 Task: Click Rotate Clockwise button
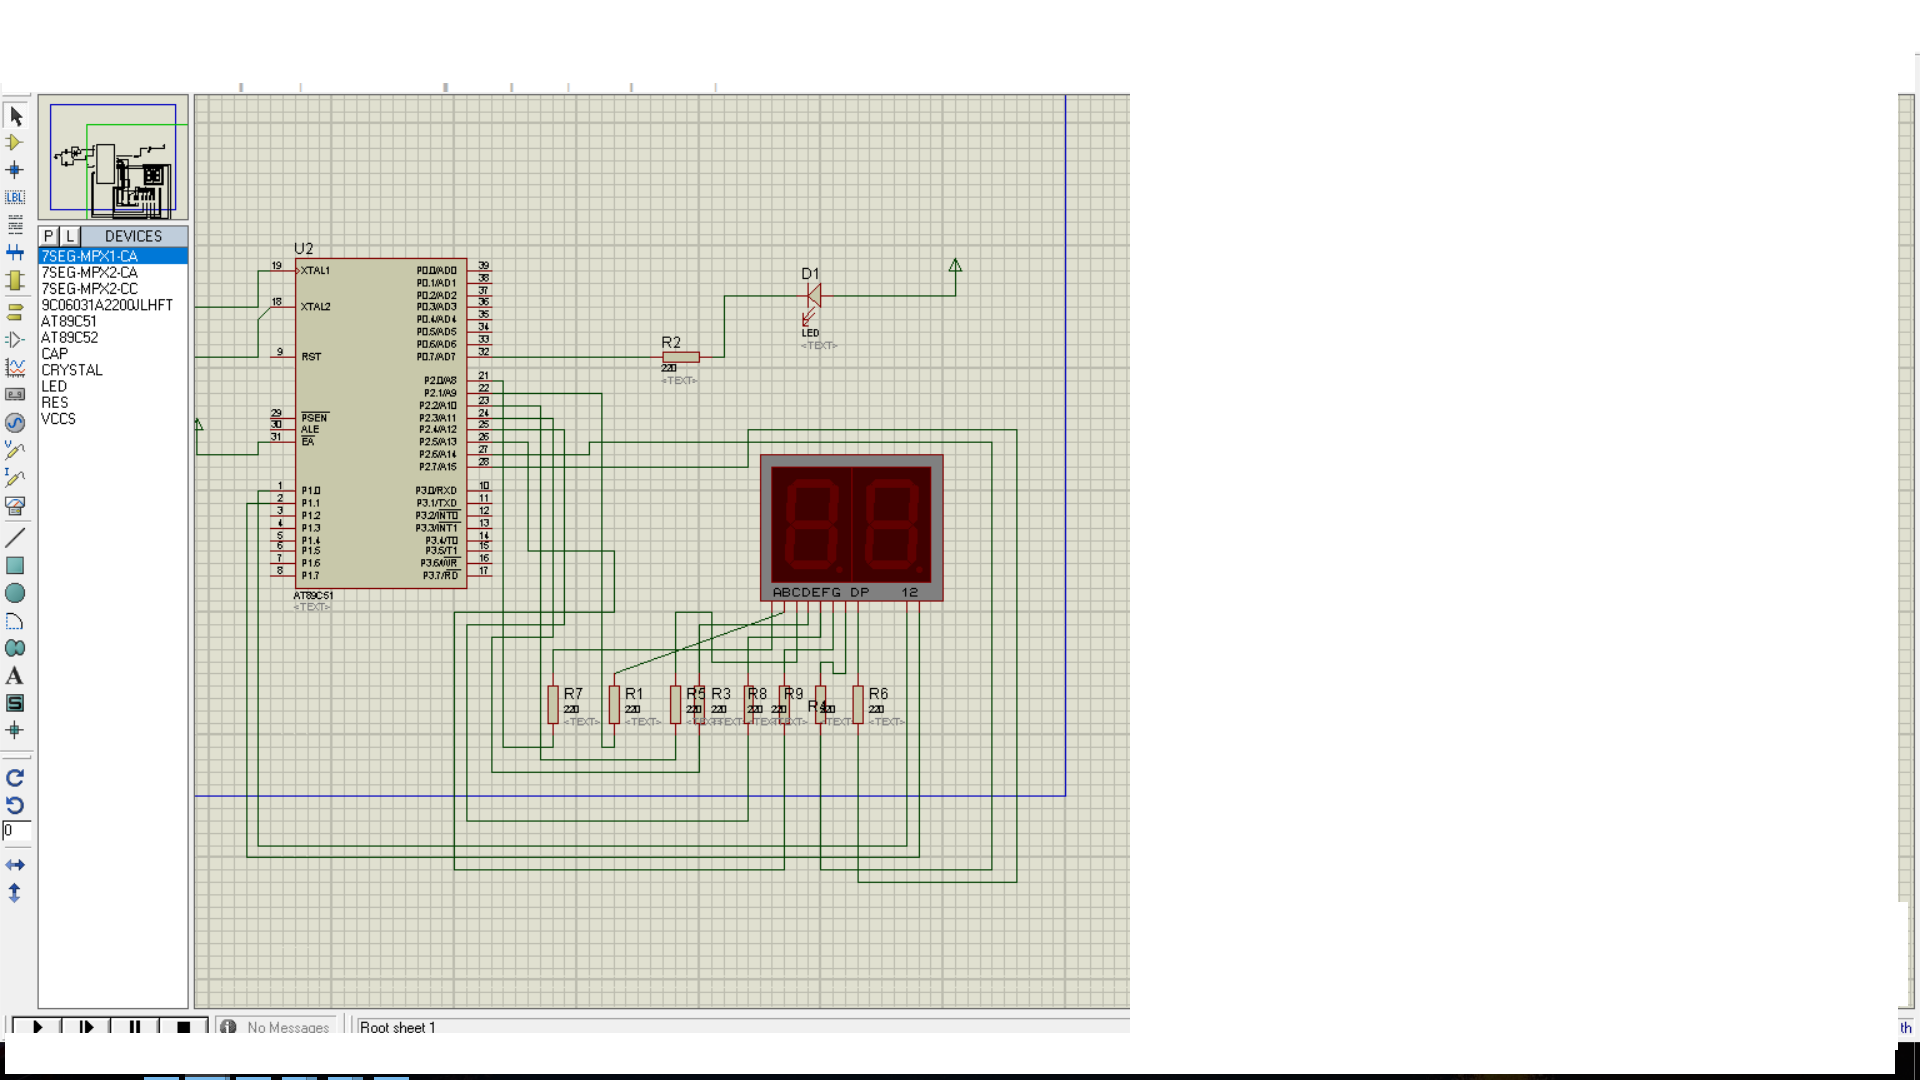15,778
